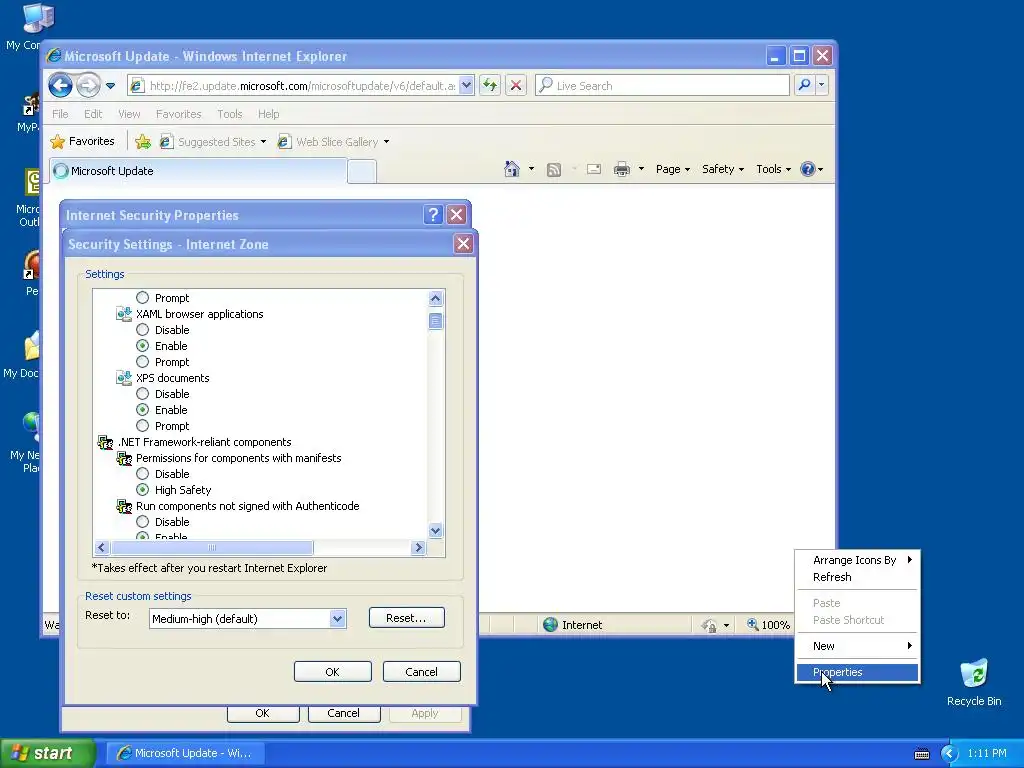Open search provider dropdown next to Live Search

(822, 85)
